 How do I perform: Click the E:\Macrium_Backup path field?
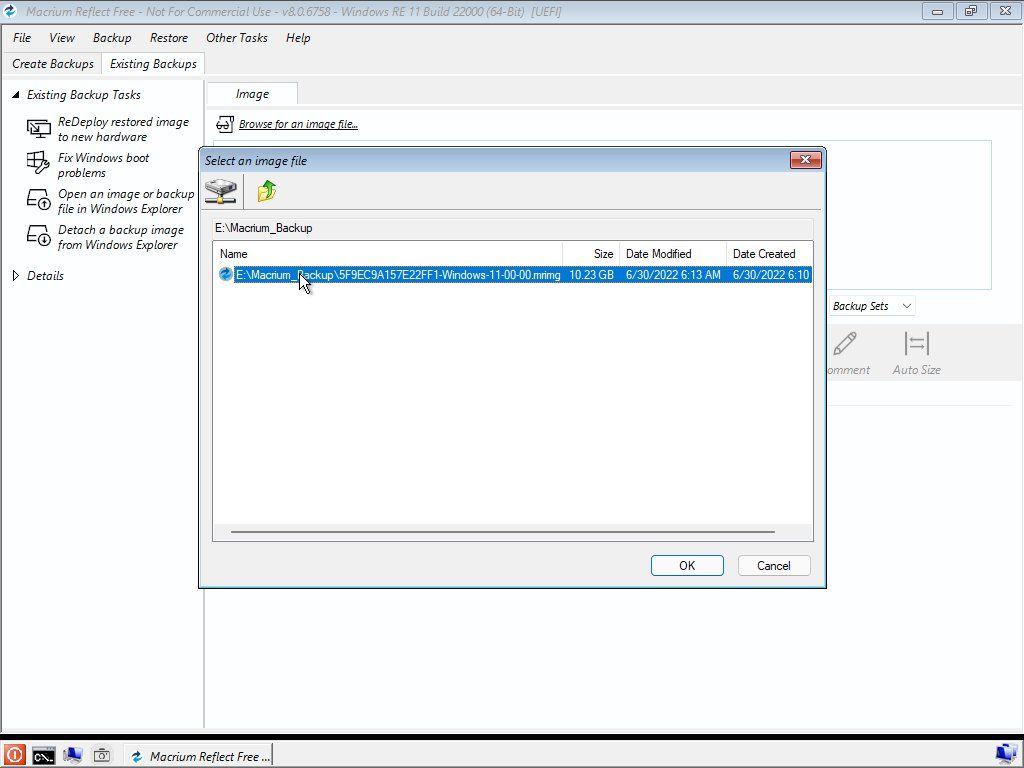click(x=513, y=228)
